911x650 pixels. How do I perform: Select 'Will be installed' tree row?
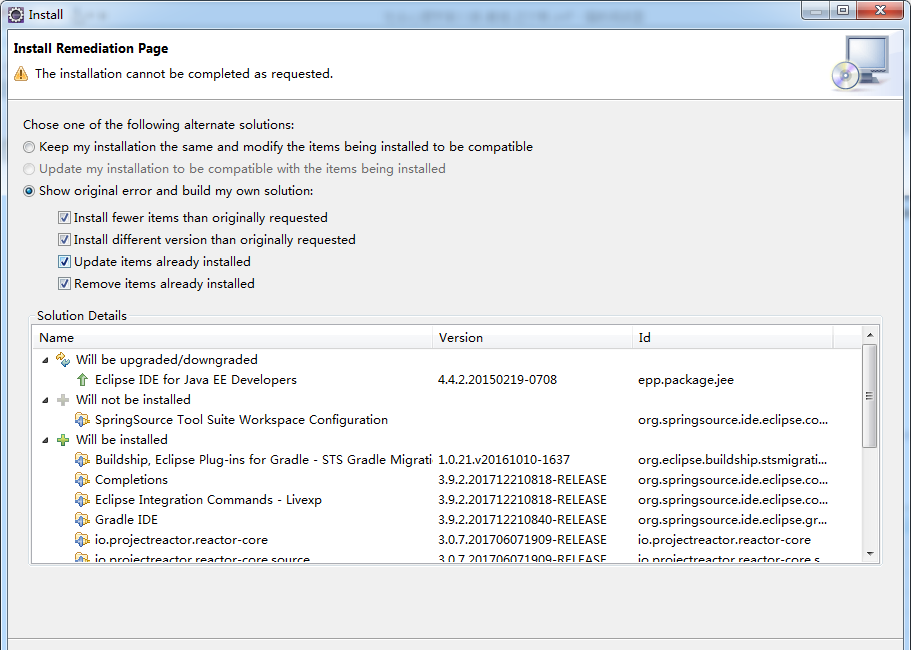click(121, 440)
